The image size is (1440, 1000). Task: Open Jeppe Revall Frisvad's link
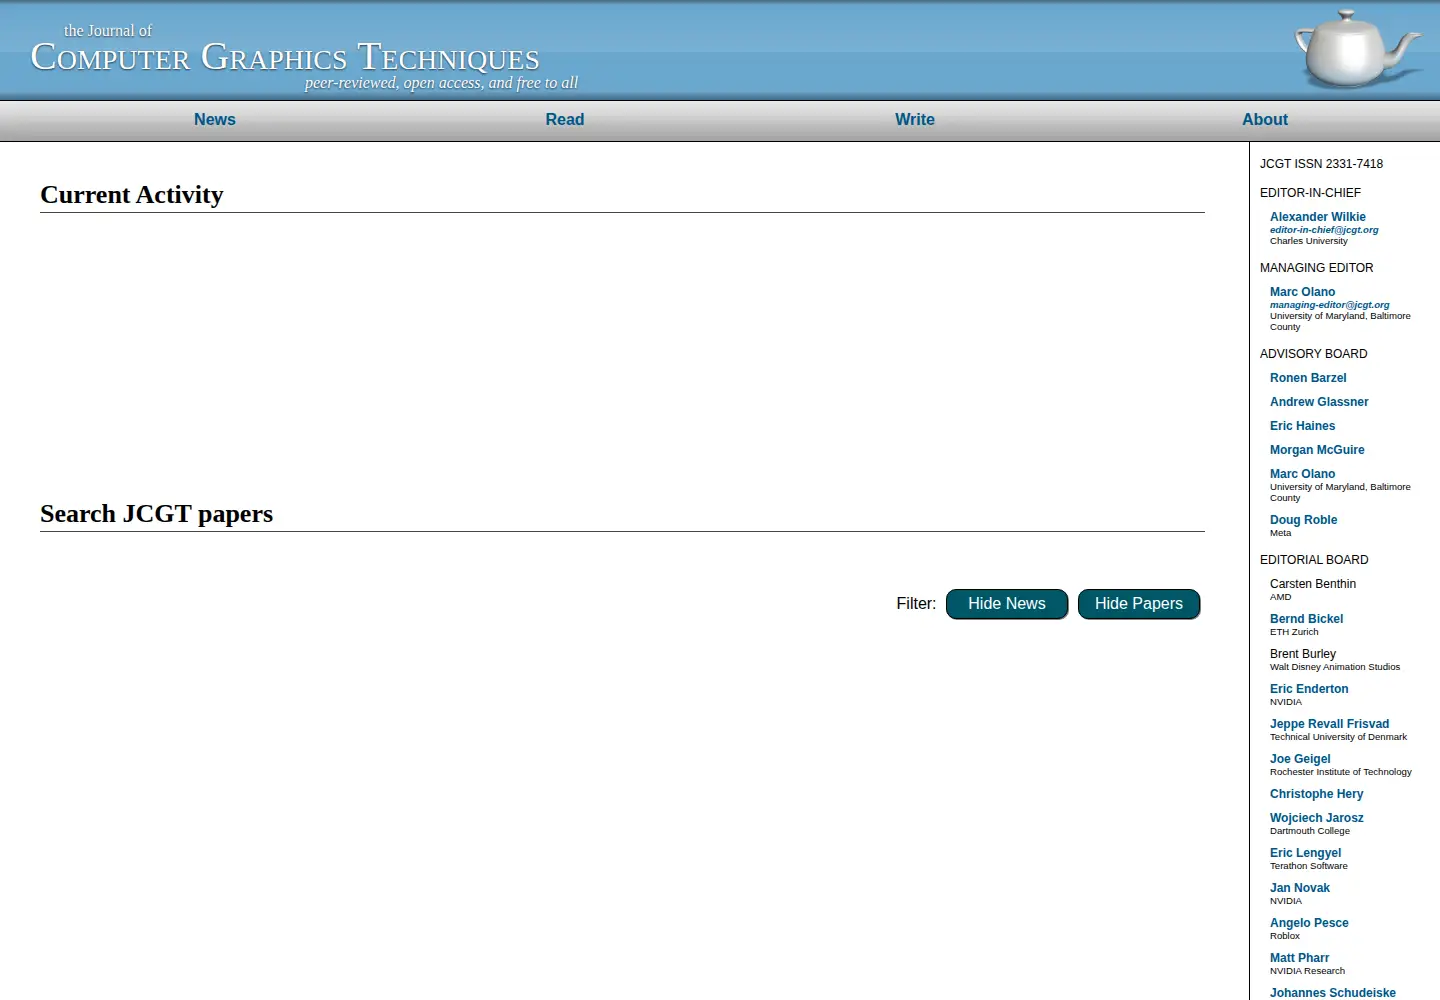tap(1329, 724)
